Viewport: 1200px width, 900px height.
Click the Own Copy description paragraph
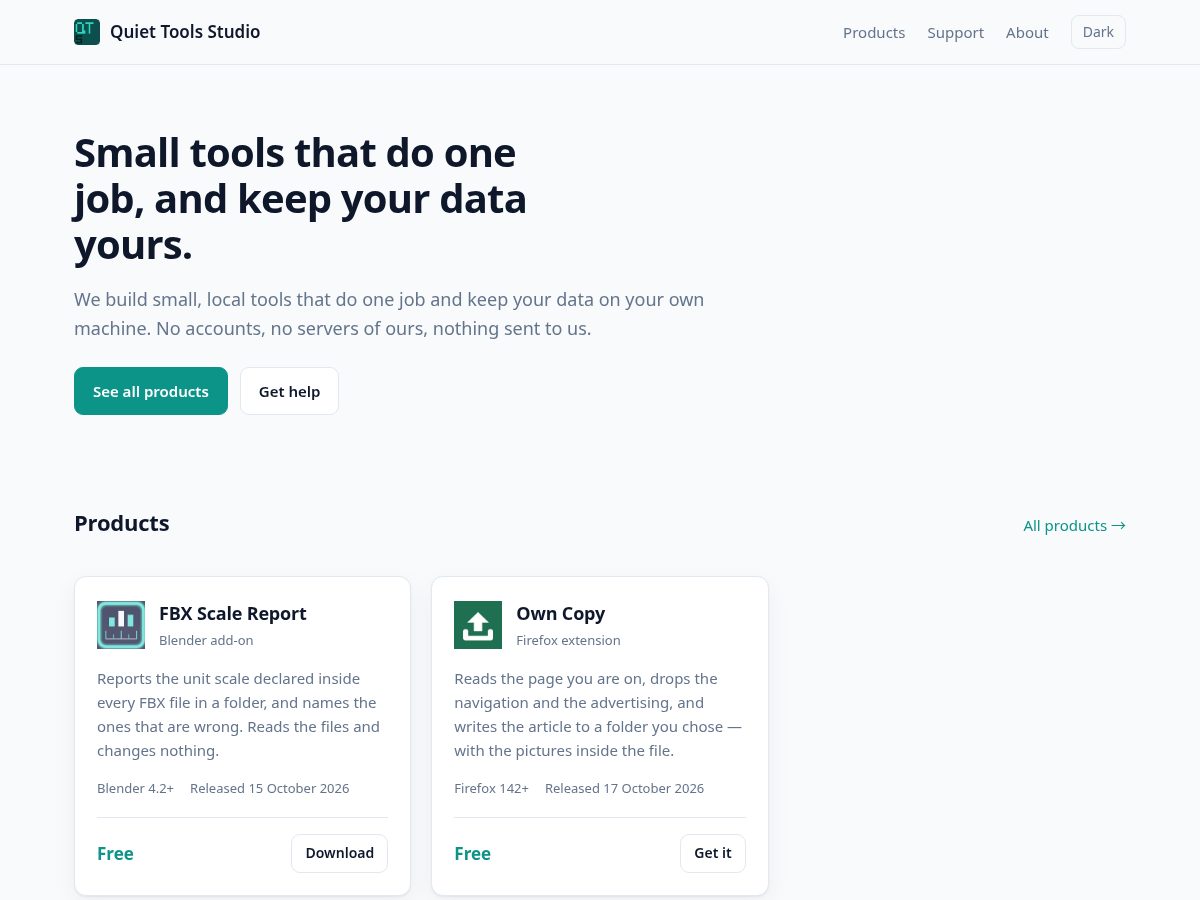[598, 714]
